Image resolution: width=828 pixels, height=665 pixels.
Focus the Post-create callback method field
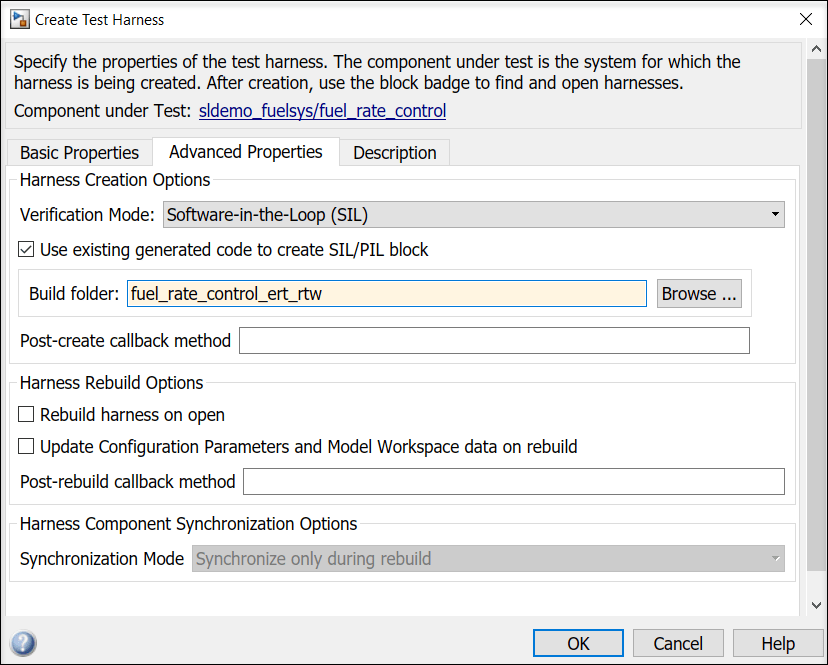tap(494, 341)
